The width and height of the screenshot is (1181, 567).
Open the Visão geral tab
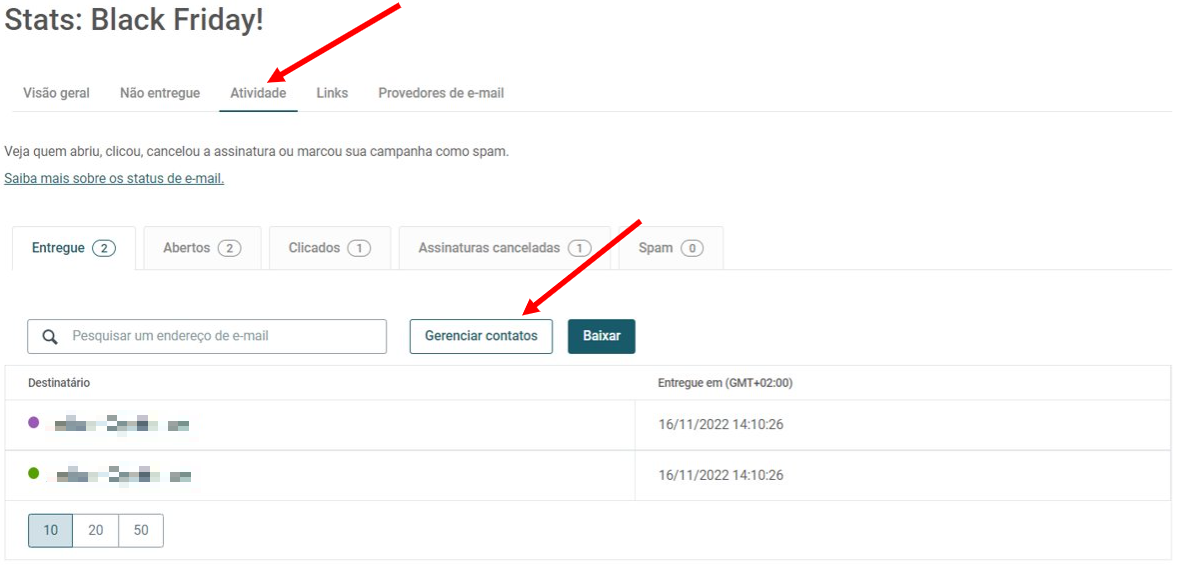[x=56, y=93]
